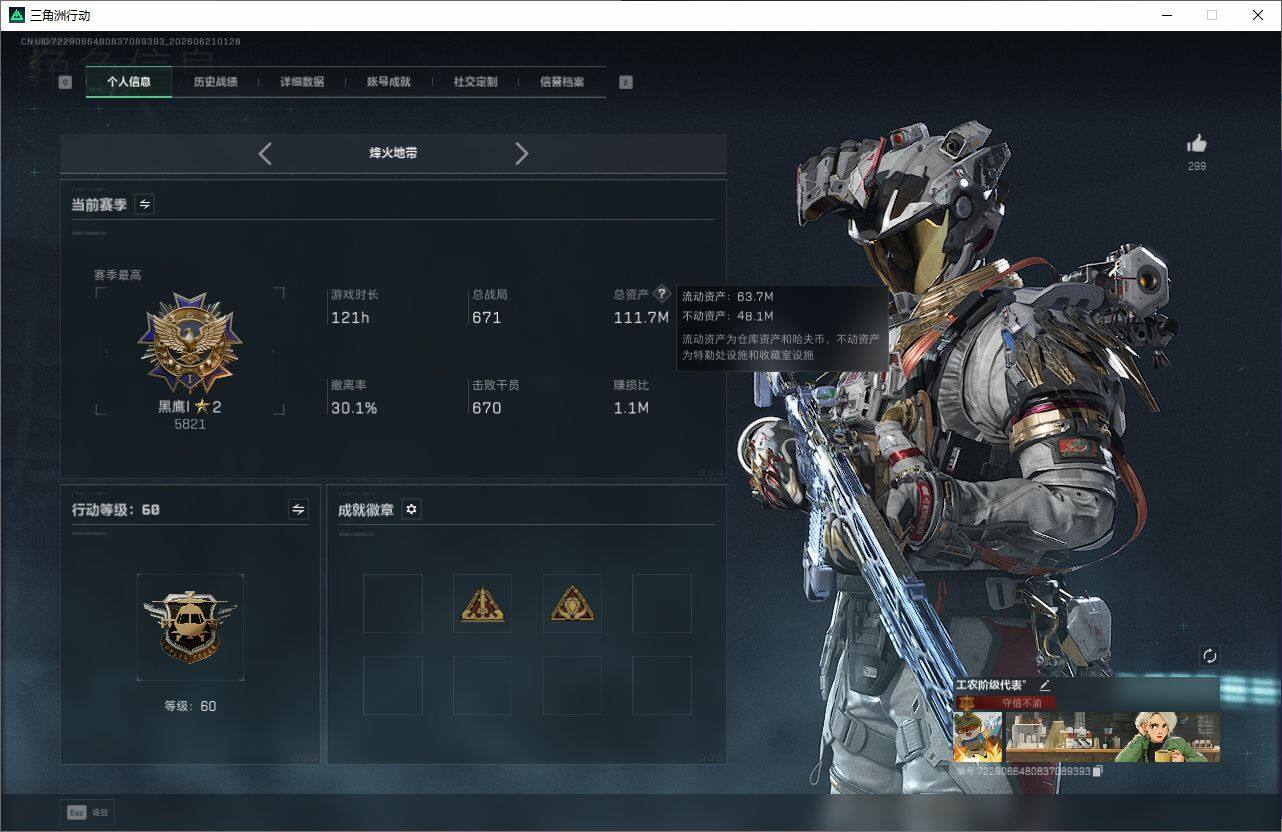View the 信誉档案 tab
1282x832 pixels.
pos(562,82)
